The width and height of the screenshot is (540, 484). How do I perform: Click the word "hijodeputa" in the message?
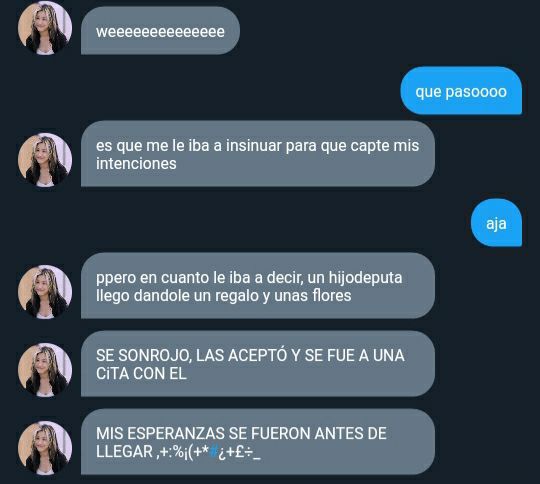(x=365, y=278)
